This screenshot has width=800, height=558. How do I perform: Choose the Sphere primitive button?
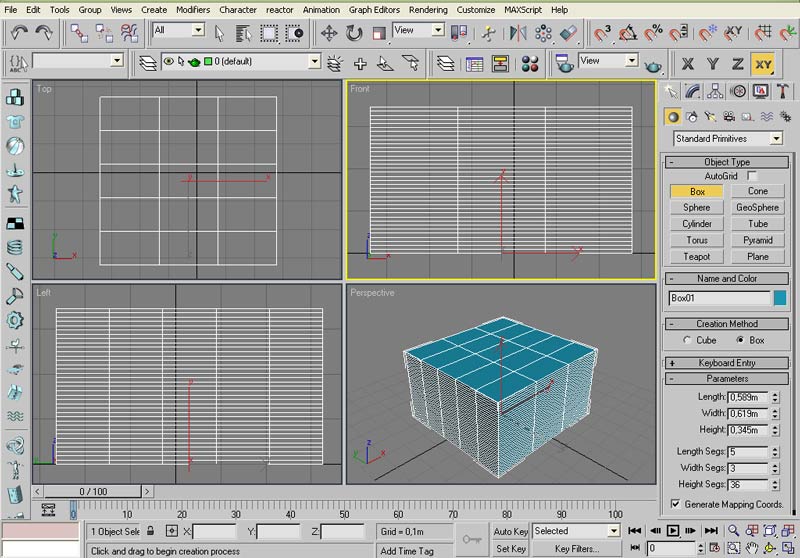pos(696,207)
